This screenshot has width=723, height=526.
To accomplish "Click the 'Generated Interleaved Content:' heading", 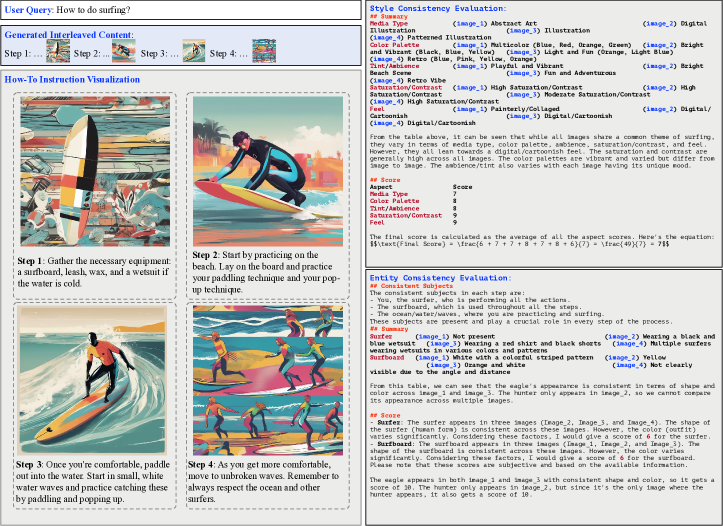I will 69,35.
